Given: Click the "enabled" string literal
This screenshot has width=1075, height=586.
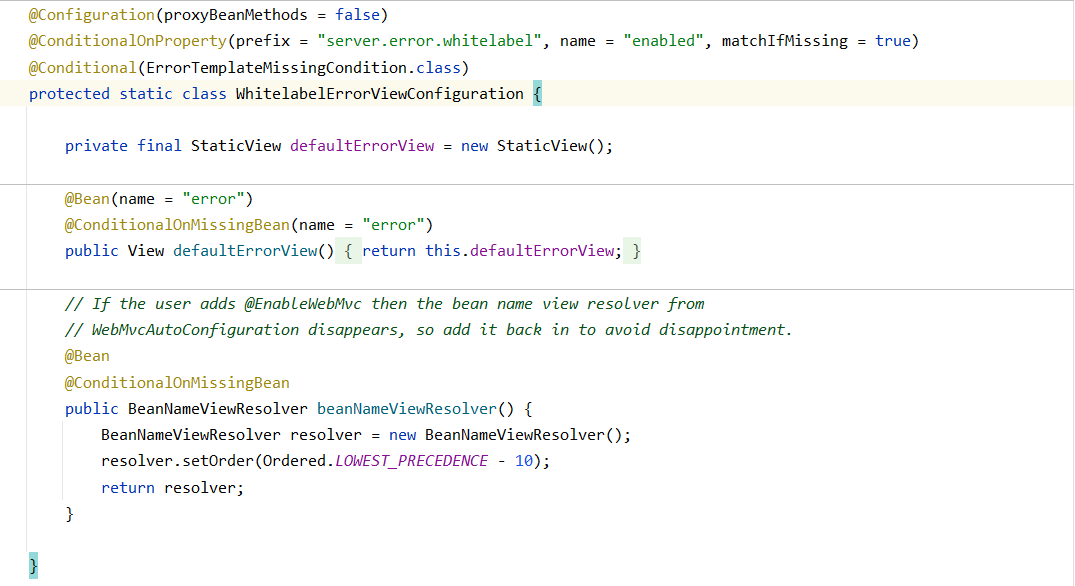Looking at the screenshot, I should pyautogui.click(x=663, y=41).
